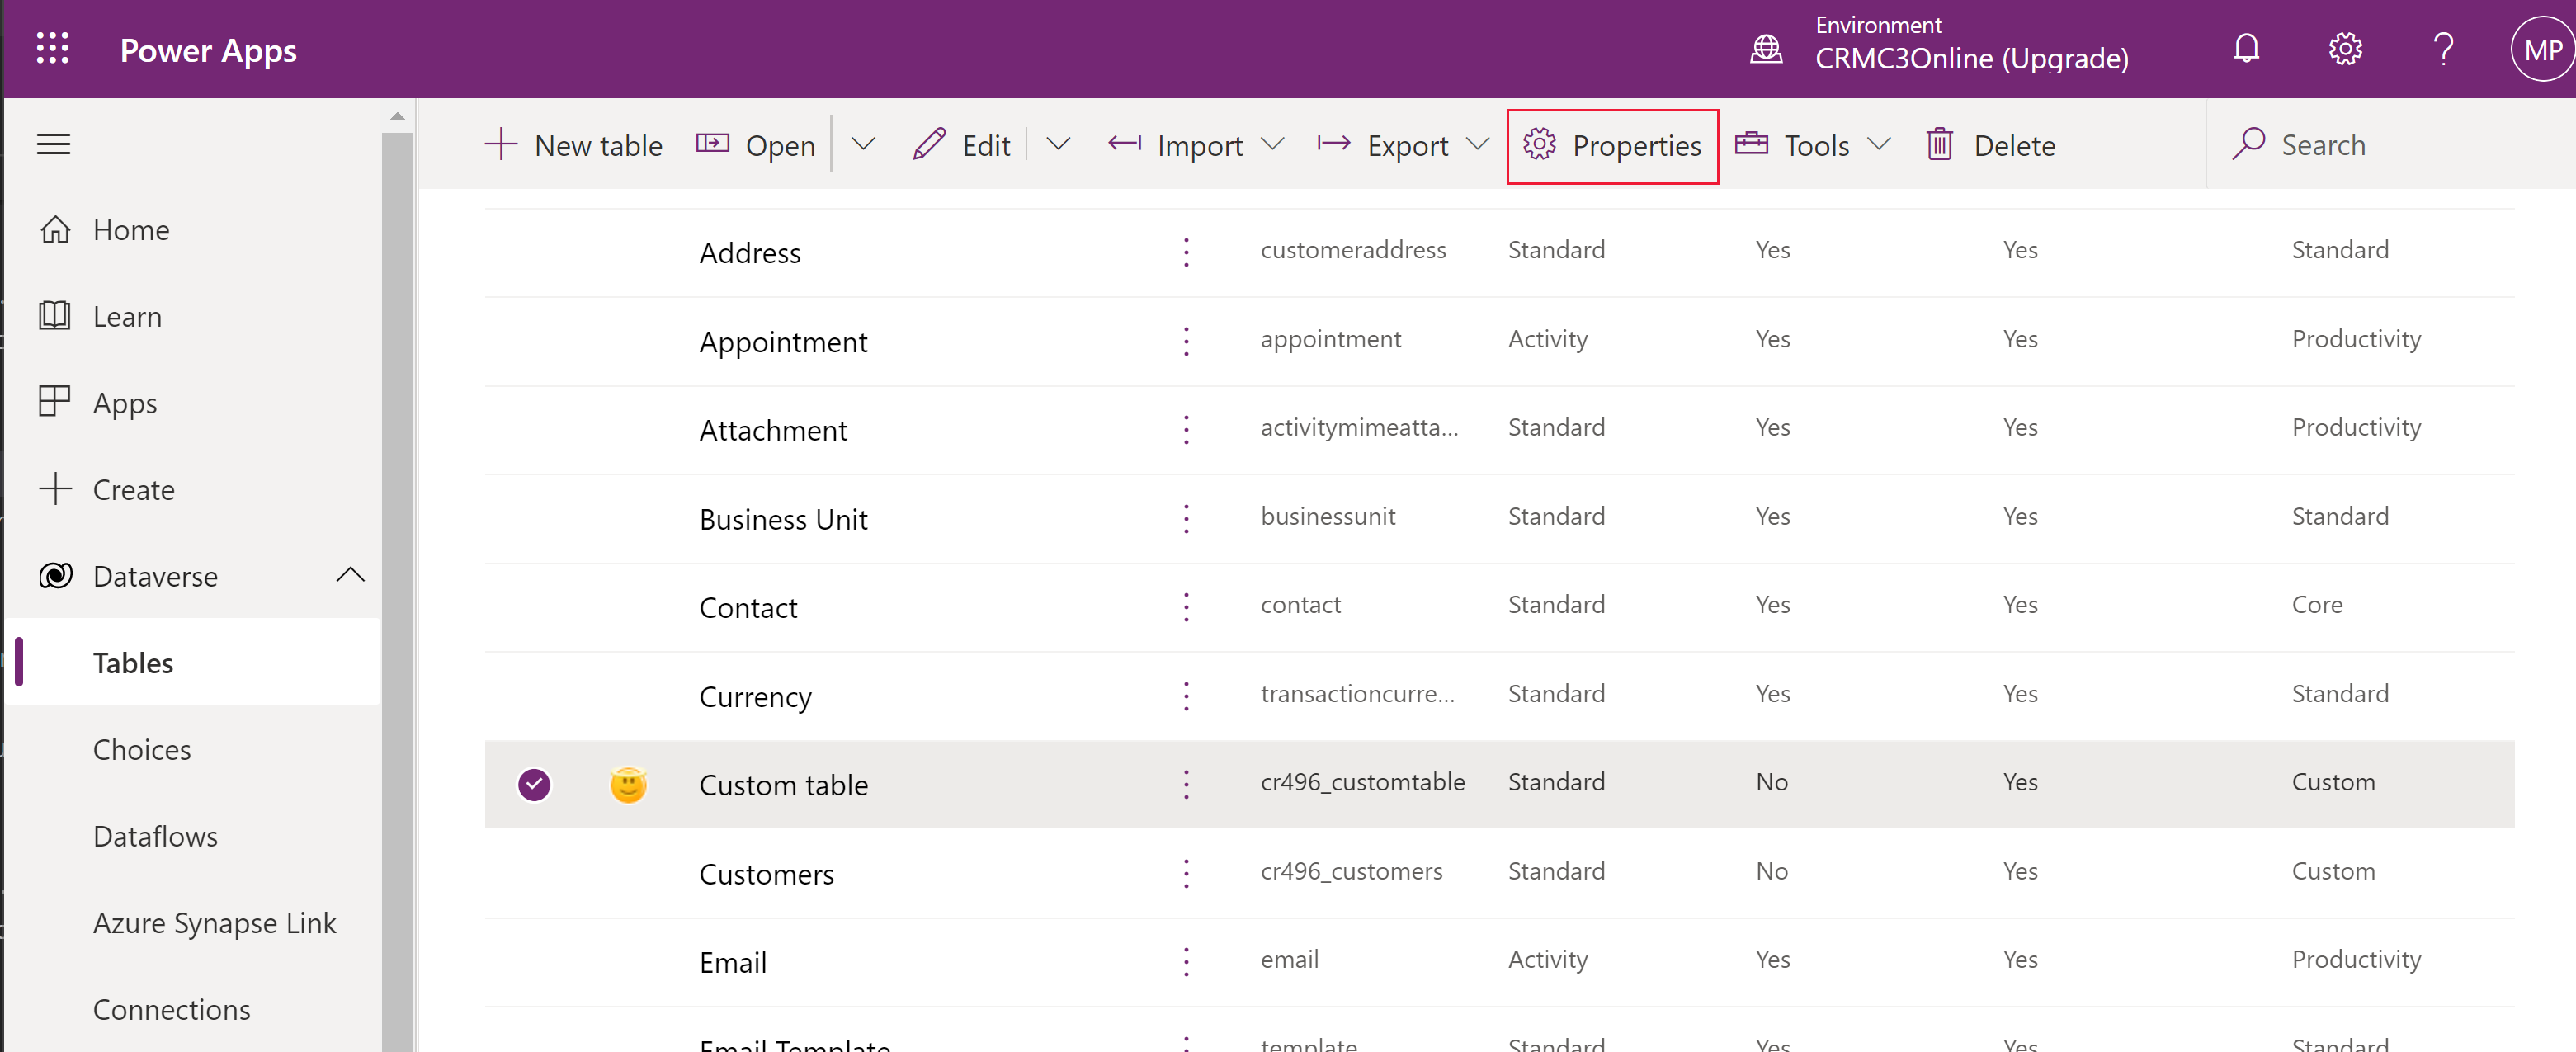The height and width of the screenshot is (1052, 2576).
Task: Expand the Import dropdown arrow
Action: pos(1275,144)
